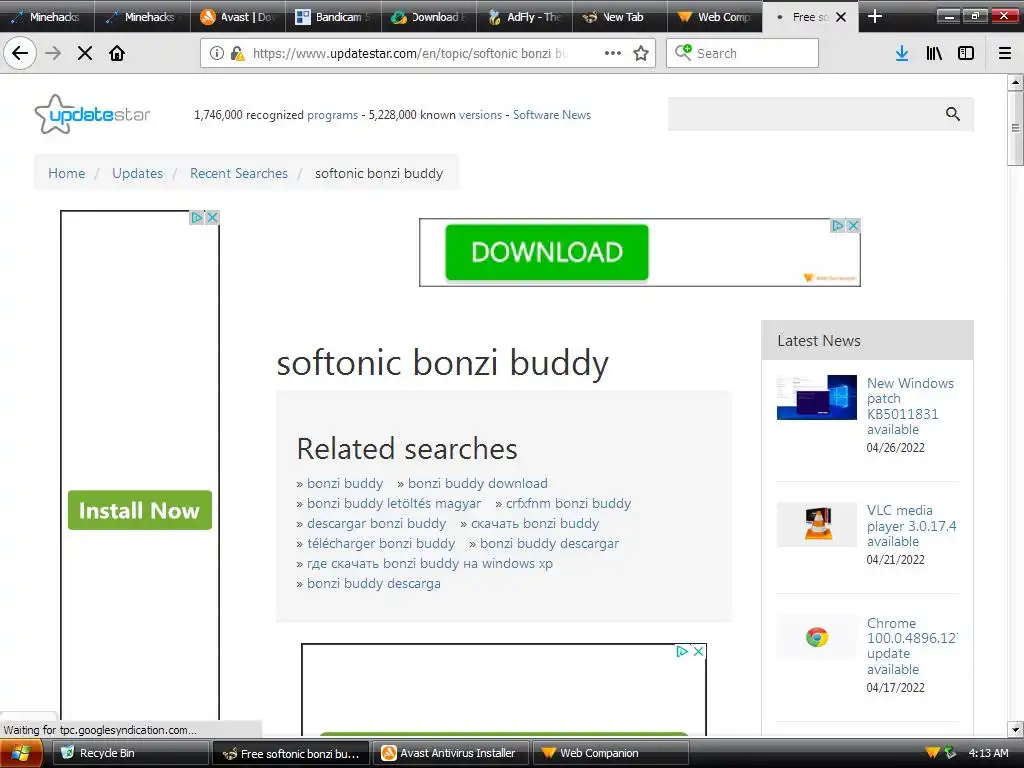Open related search bonzi buddy download
1024x768 pixels.
point(477,483)
